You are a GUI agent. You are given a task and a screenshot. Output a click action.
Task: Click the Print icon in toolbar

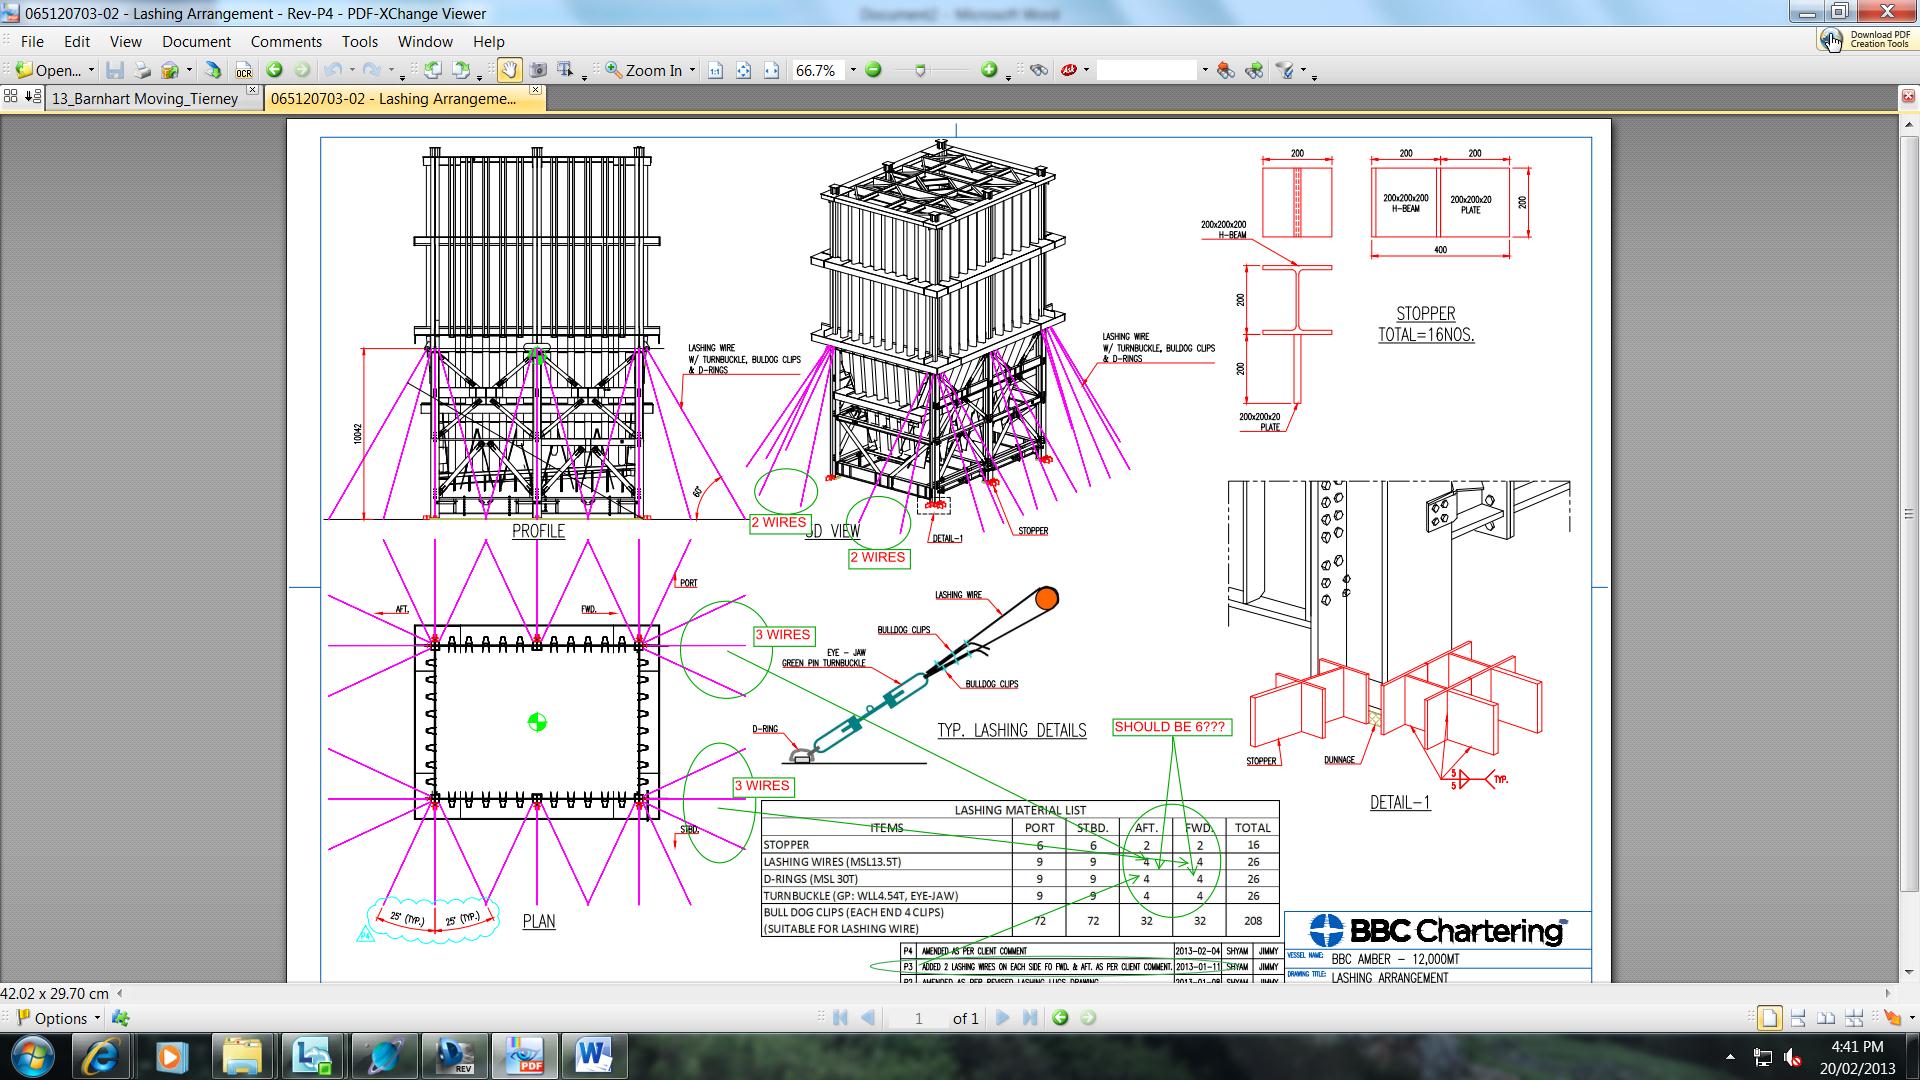coord(142,70)
